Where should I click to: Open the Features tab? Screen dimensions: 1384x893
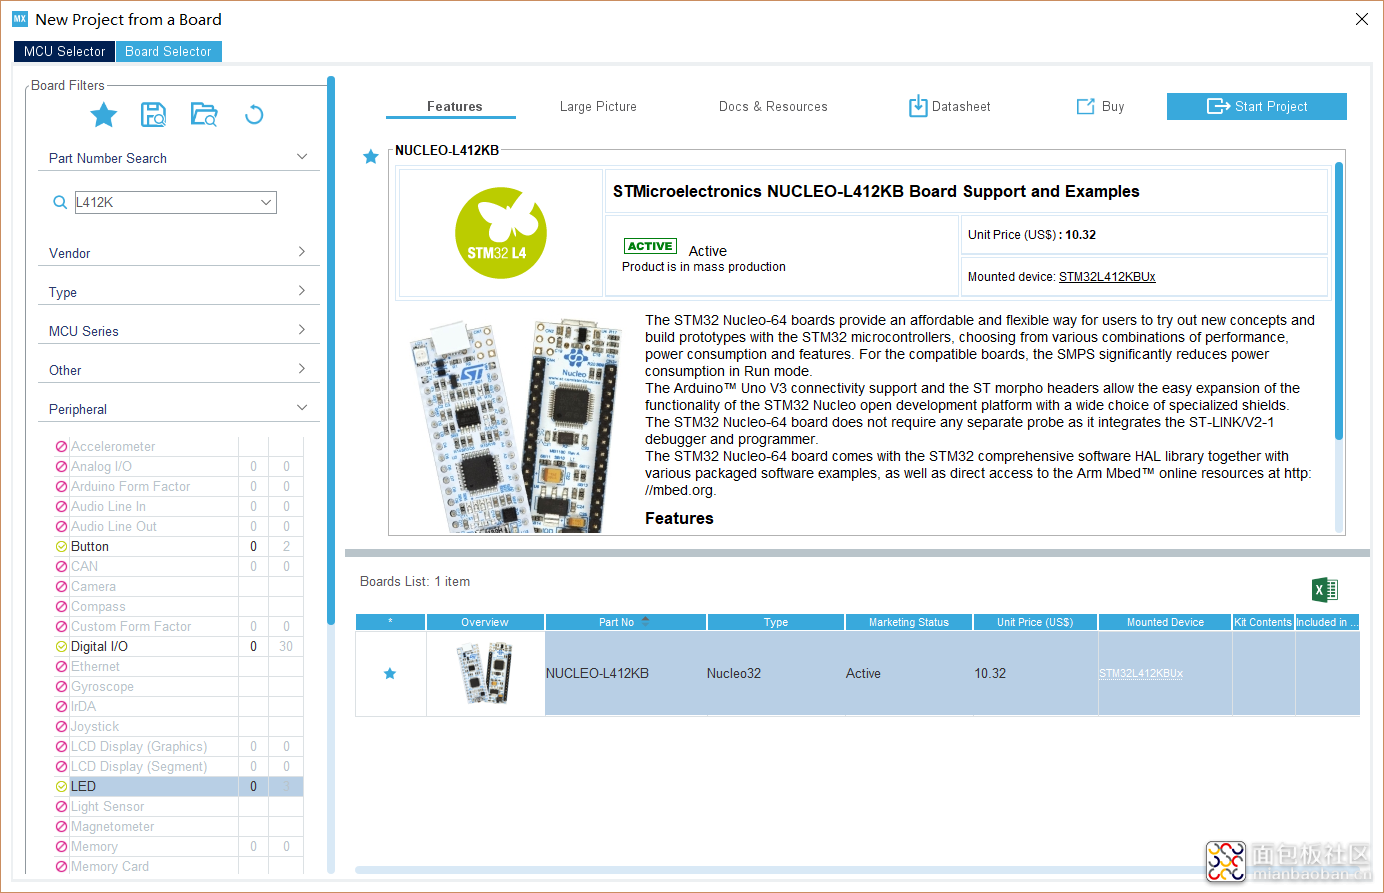point(454,106)
